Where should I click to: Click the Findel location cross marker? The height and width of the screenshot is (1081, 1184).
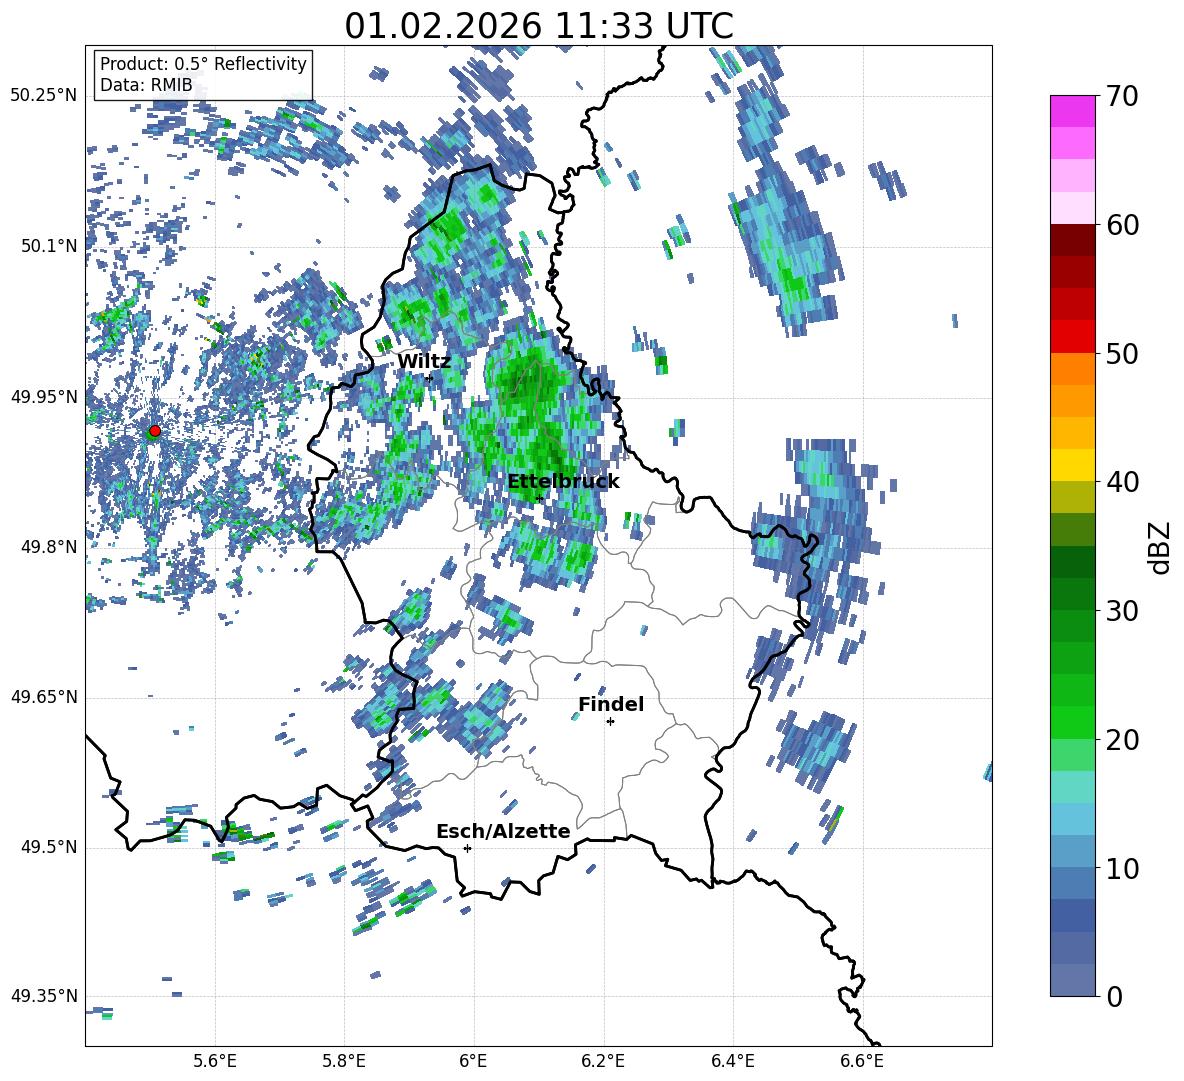(x=610, y=722)
